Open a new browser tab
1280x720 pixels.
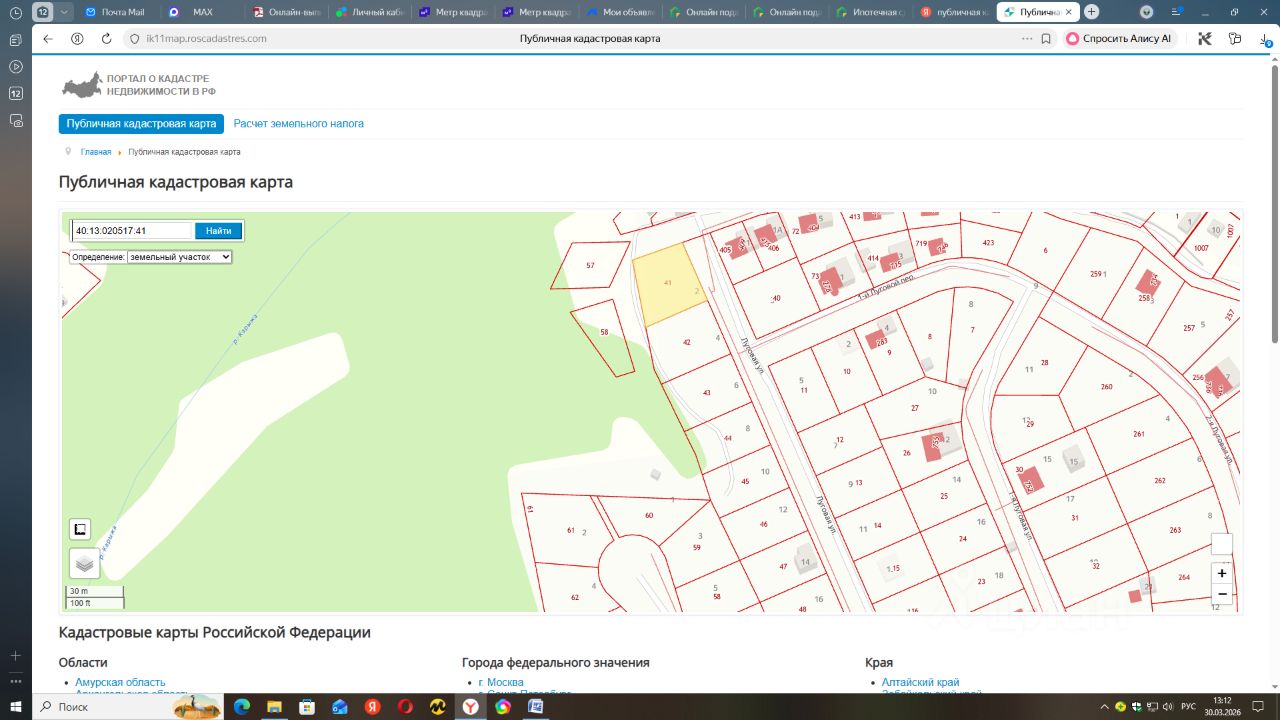pos(1091,12)
